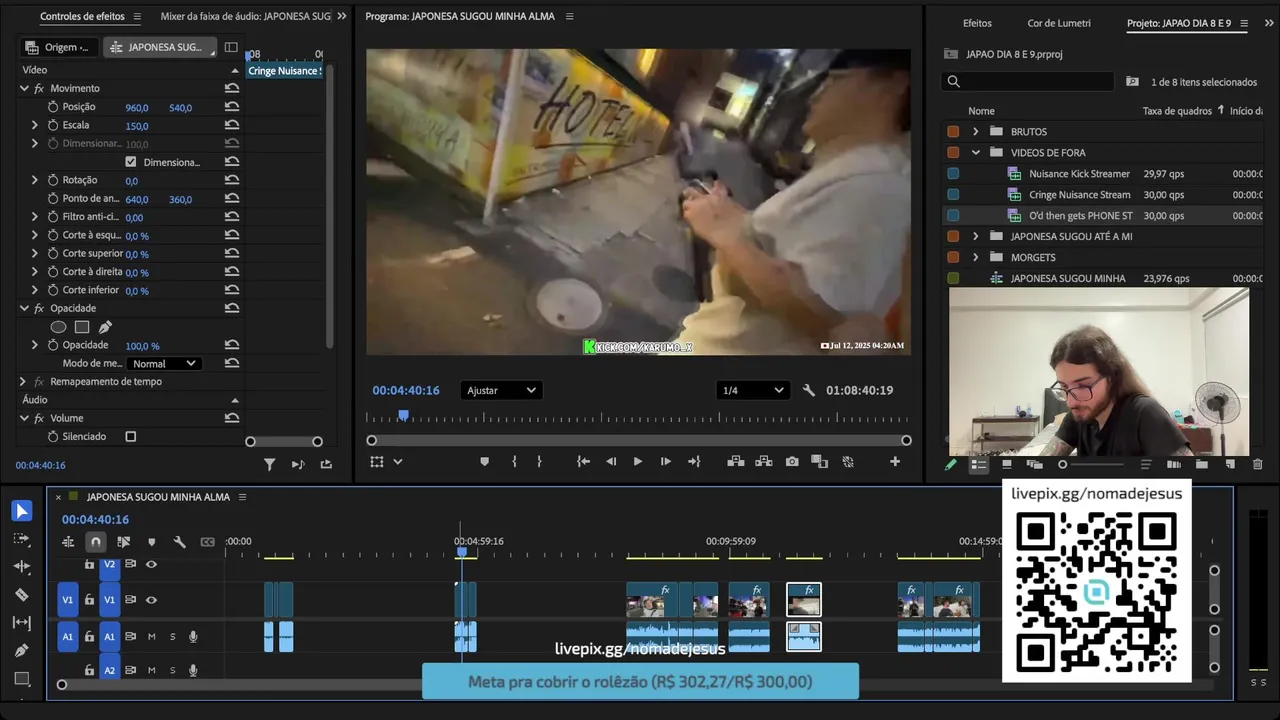Image resolution: width=1280 pixels, height=720 pixels.
Task: Export a frame with camera icon
Action: [x=792, y=462]
